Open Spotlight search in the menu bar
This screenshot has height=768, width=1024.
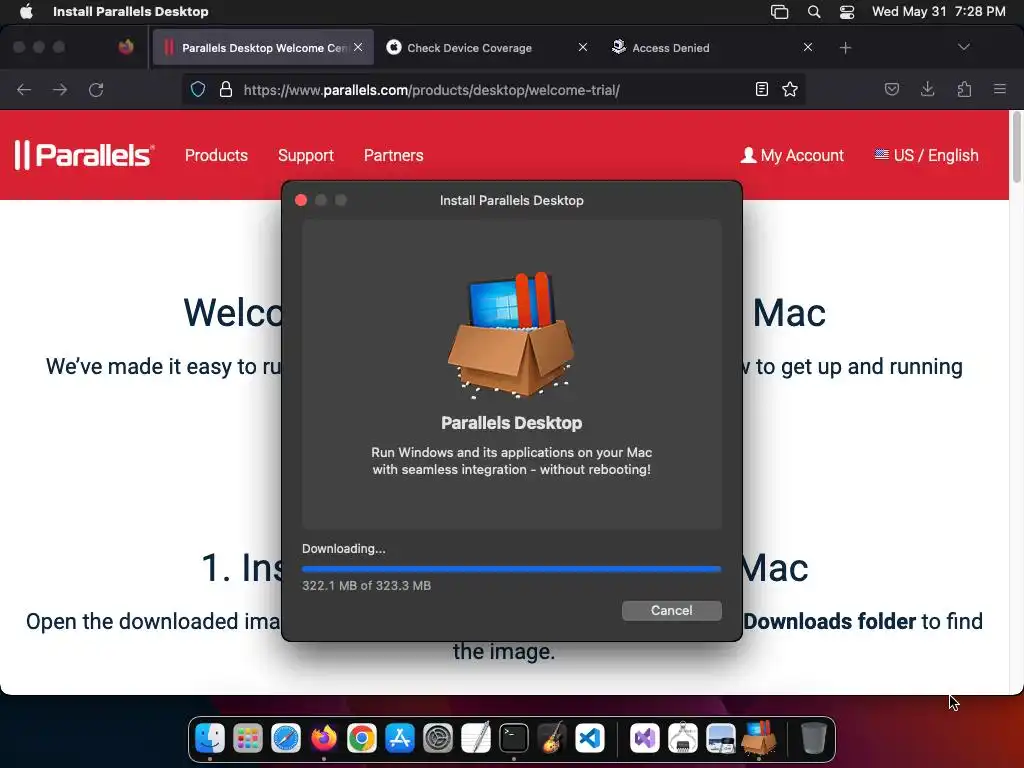tap(814, 11)
